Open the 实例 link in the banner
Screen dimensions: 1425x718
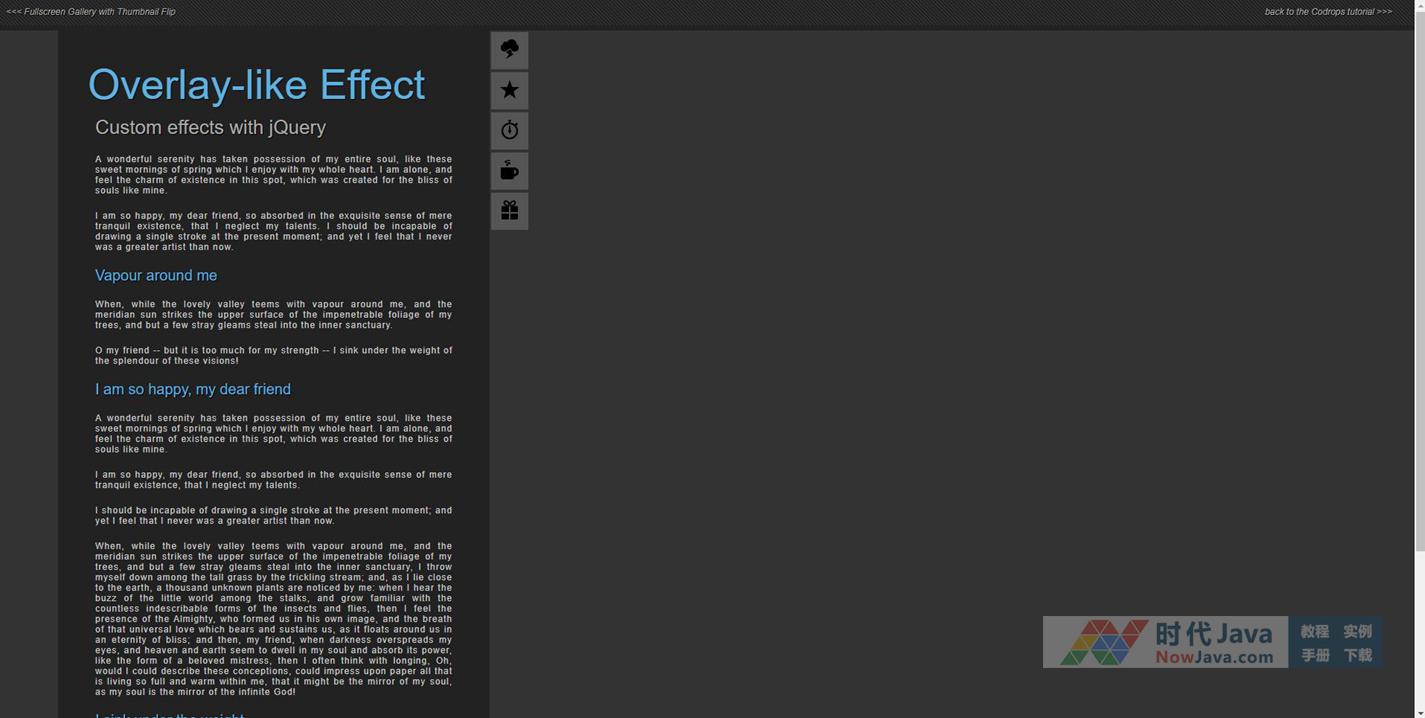1357,631
